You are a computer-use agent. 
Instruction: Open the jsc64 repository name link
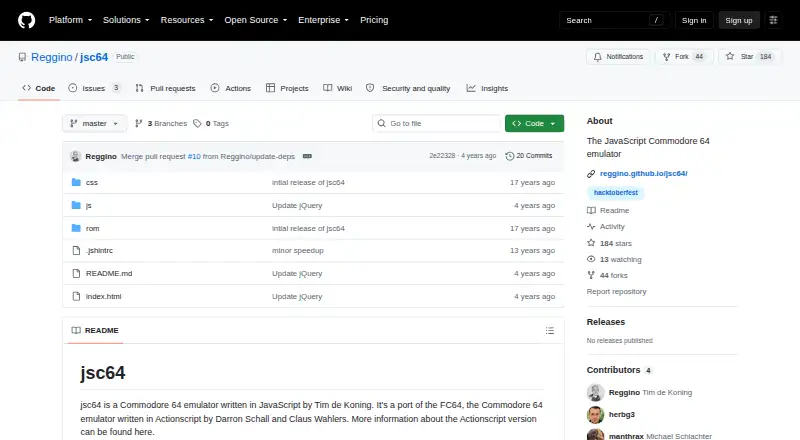(x=94, y=57)
